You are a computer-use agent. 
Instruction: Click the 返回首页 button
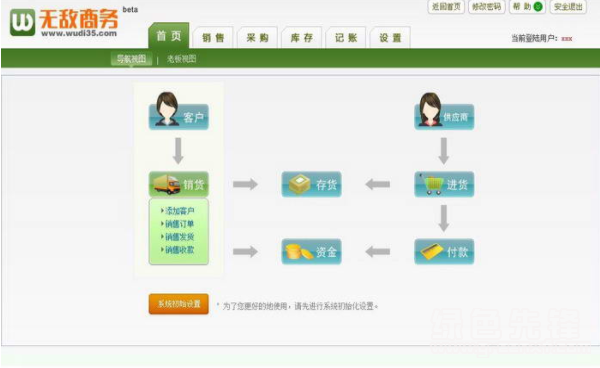[x=446, y=7]
